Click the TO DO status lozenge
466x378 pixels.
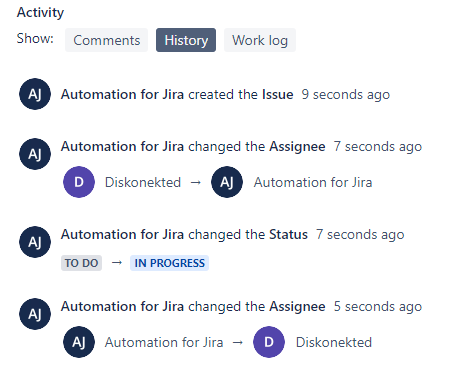pos(81,263)
